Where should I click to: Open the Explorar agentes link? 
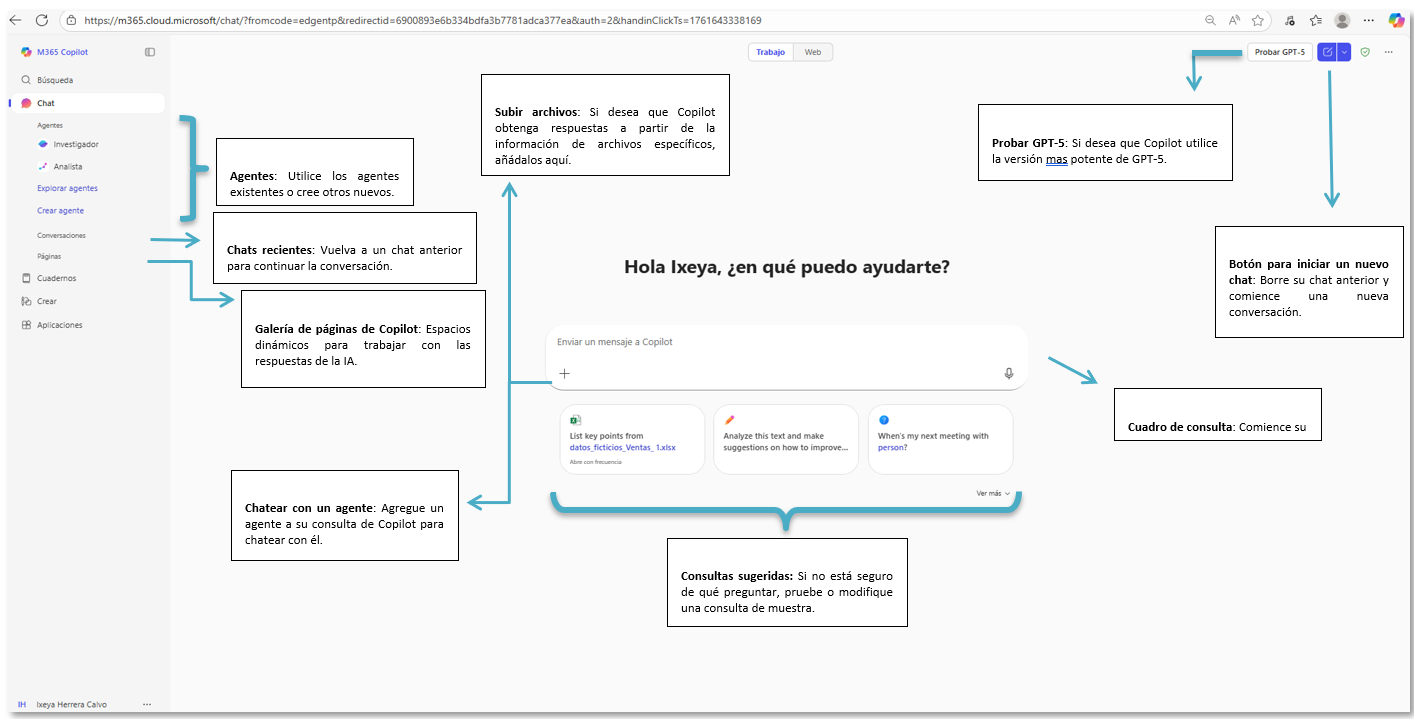[67, 188]
